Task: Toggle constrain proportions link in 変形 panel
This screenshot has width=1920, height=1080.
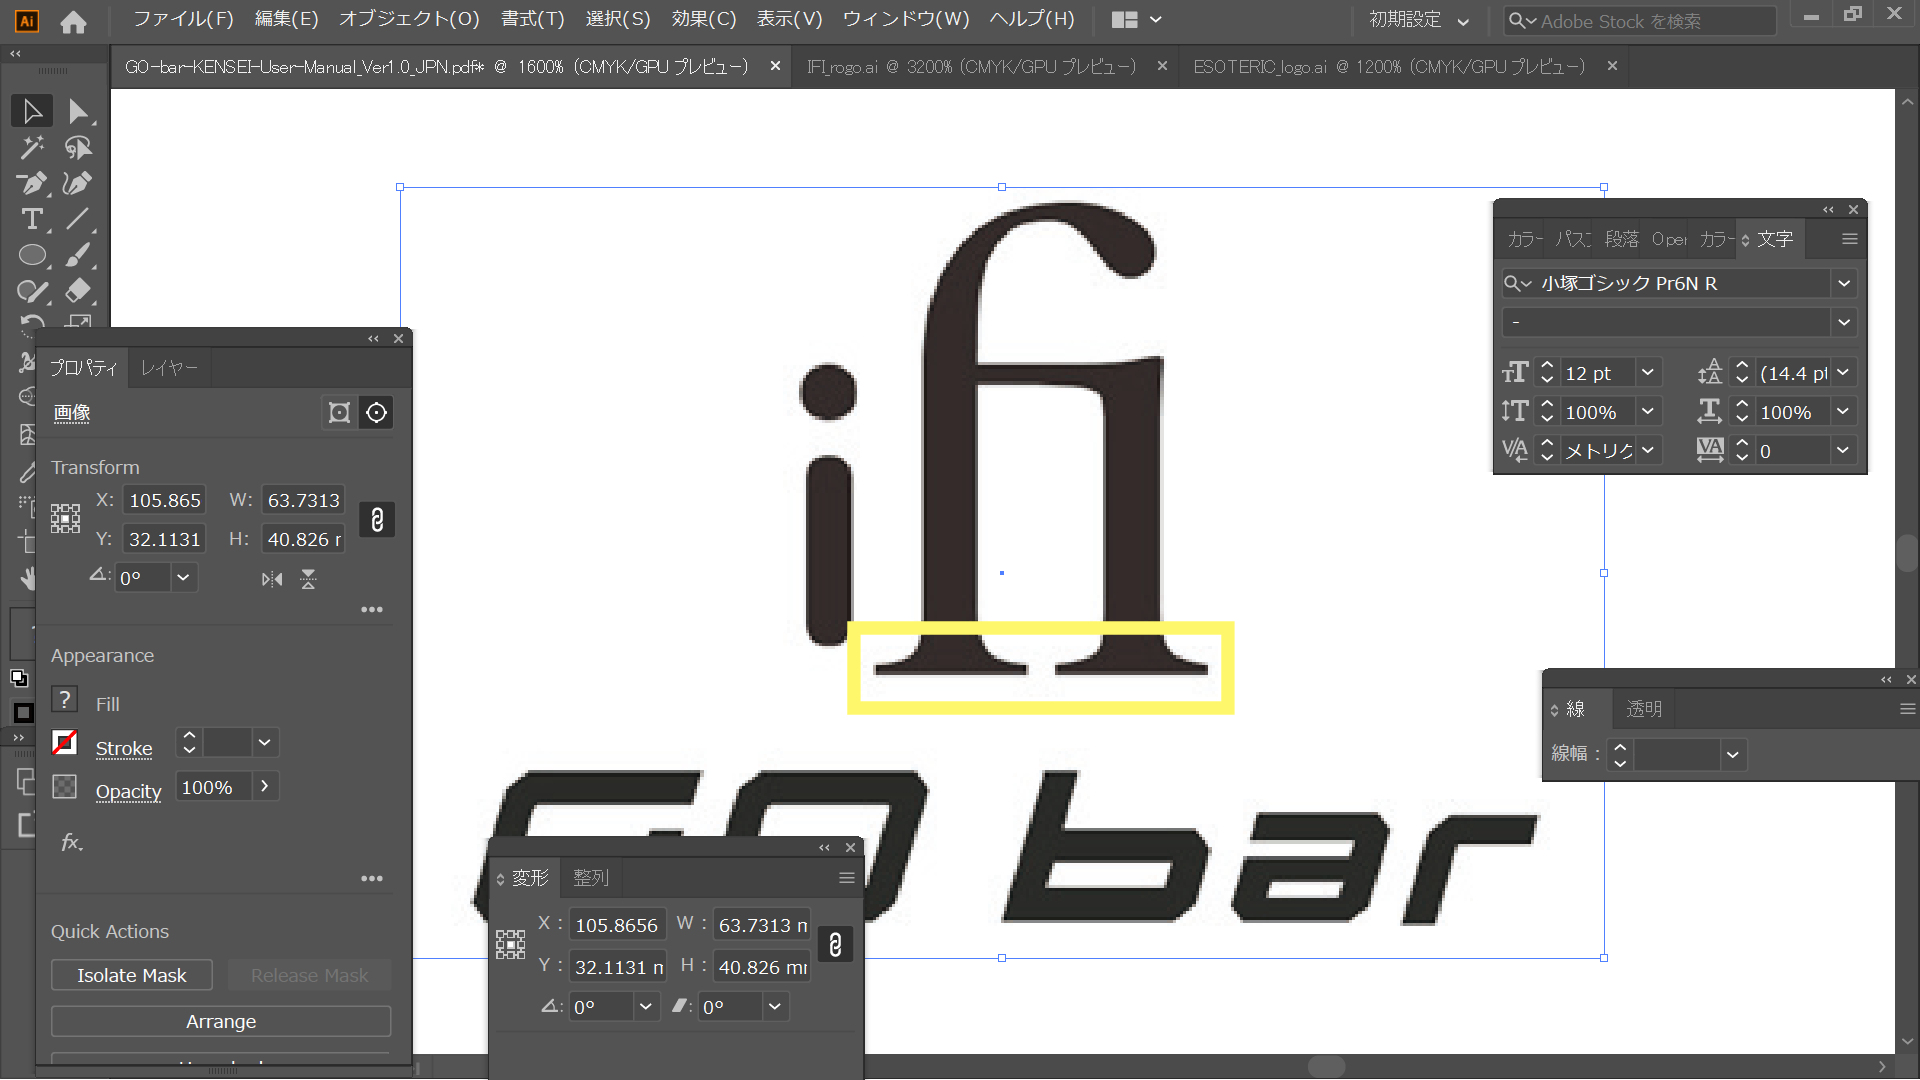Action: [835, 945]
